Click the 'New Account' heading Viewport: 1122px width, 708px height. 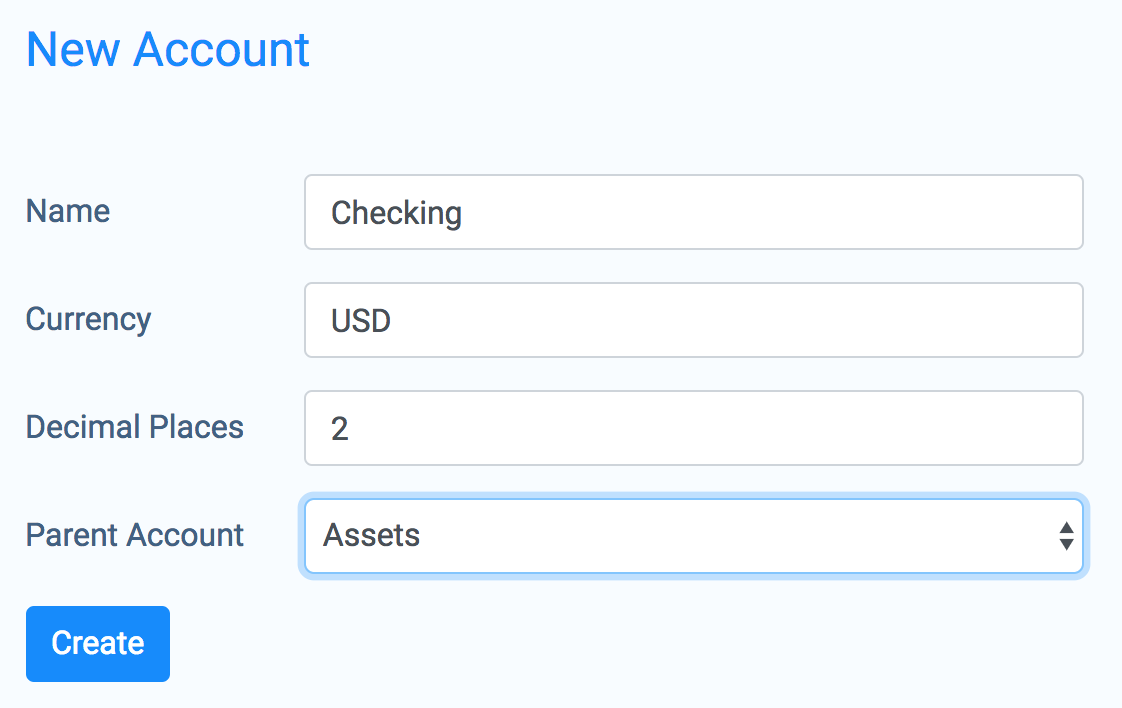pos(167,49)
